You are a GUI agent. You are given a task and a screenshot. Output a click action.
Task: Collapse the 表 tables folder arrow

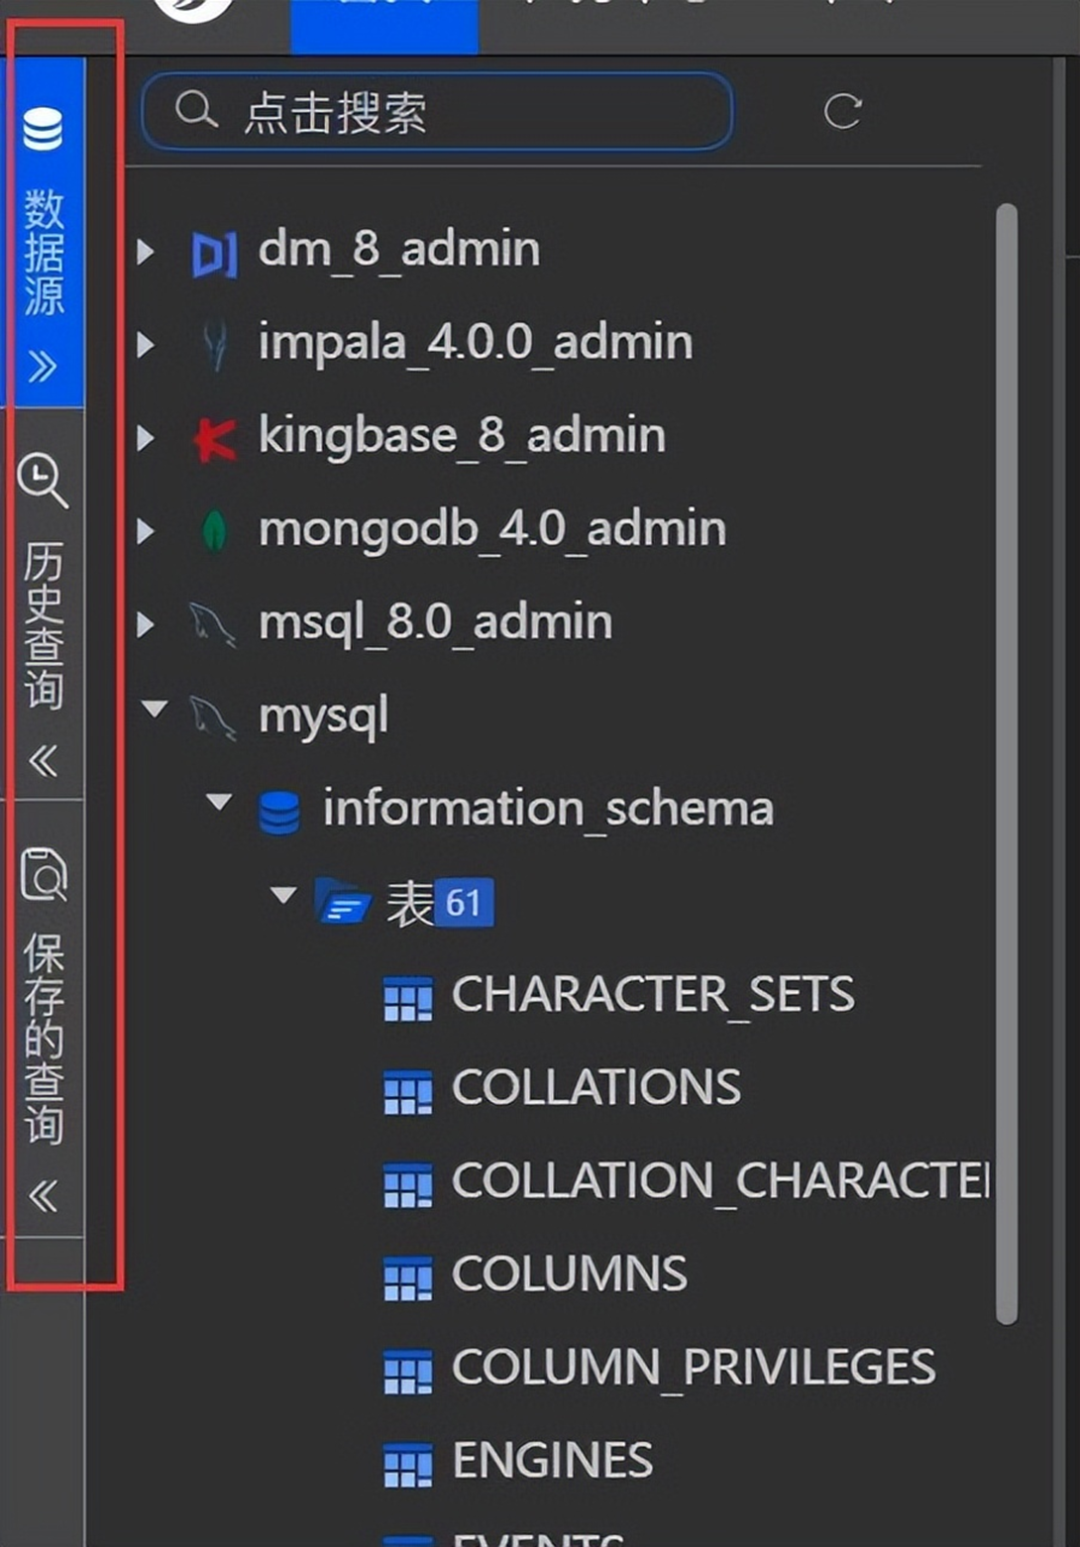284,894
